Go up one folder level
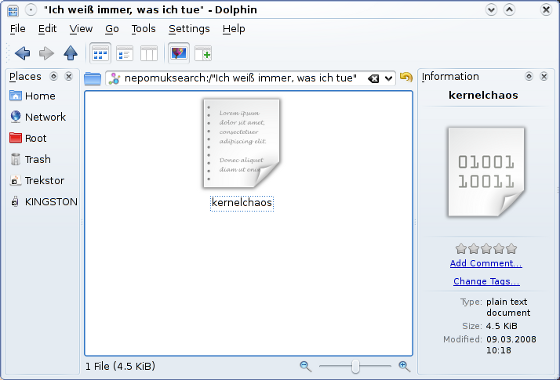The width and height of the screenshot is (560, 380). [x=70, y=53]
